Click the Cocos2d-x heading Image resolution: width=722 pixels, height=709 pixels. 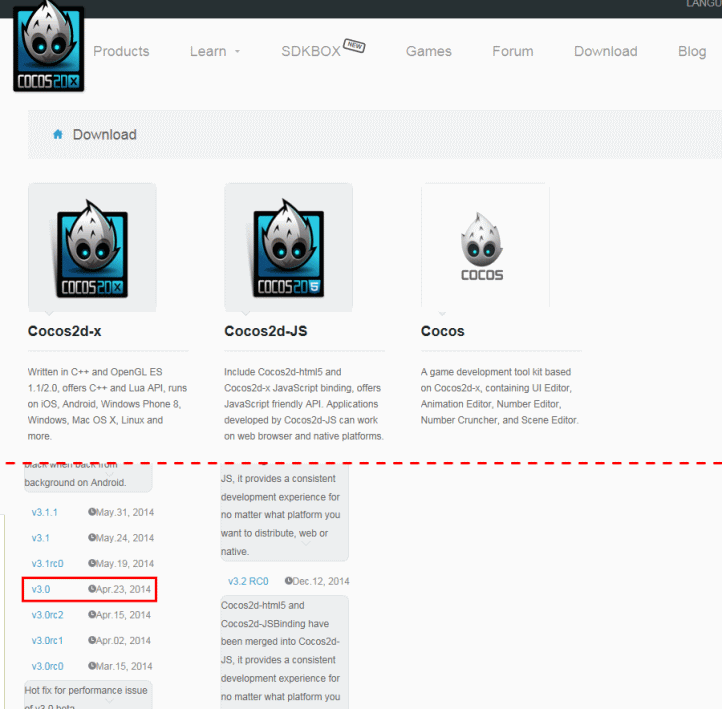coord(64,331)
